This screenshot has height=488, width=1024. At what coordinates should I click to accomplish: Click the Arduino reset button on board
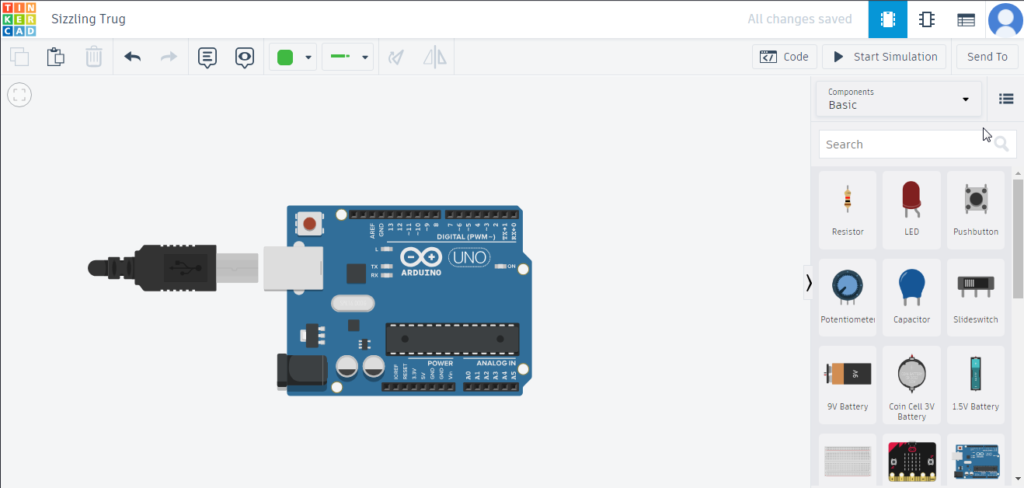point(310,224)
